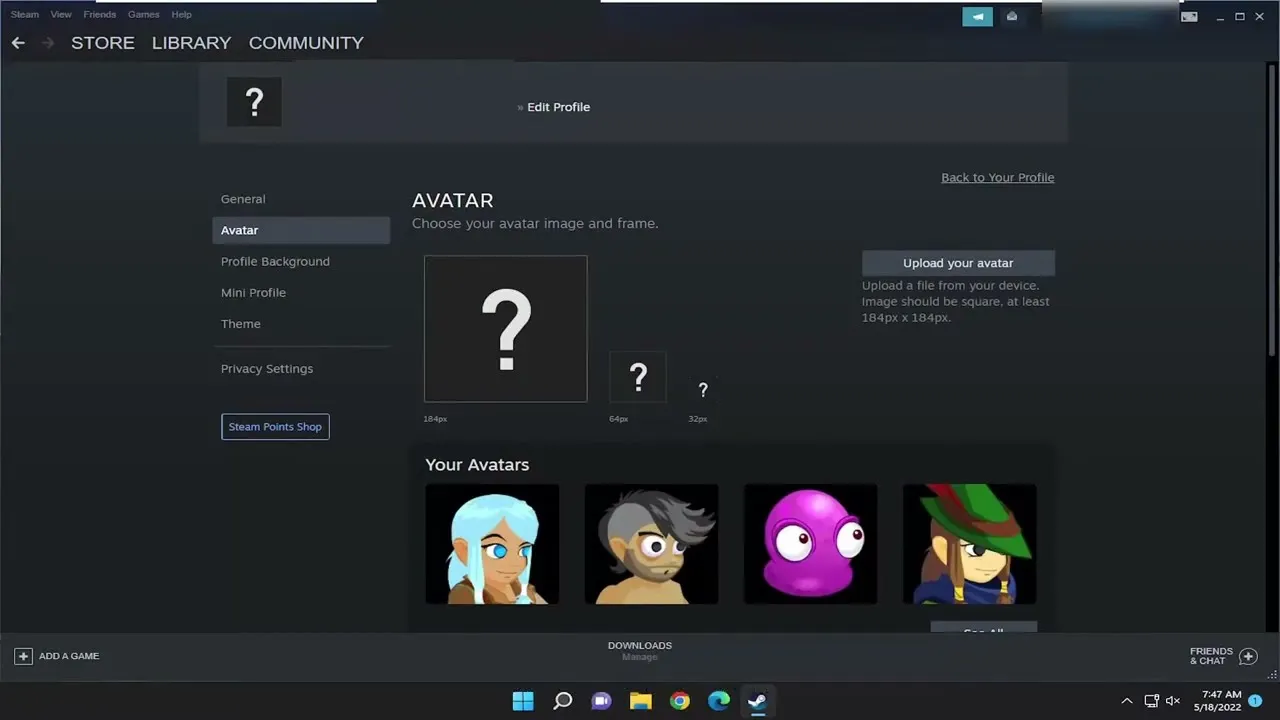The height and width of the screenshot is (720, 1280).
Task: Open the Games menu
Action: point(144,15)
